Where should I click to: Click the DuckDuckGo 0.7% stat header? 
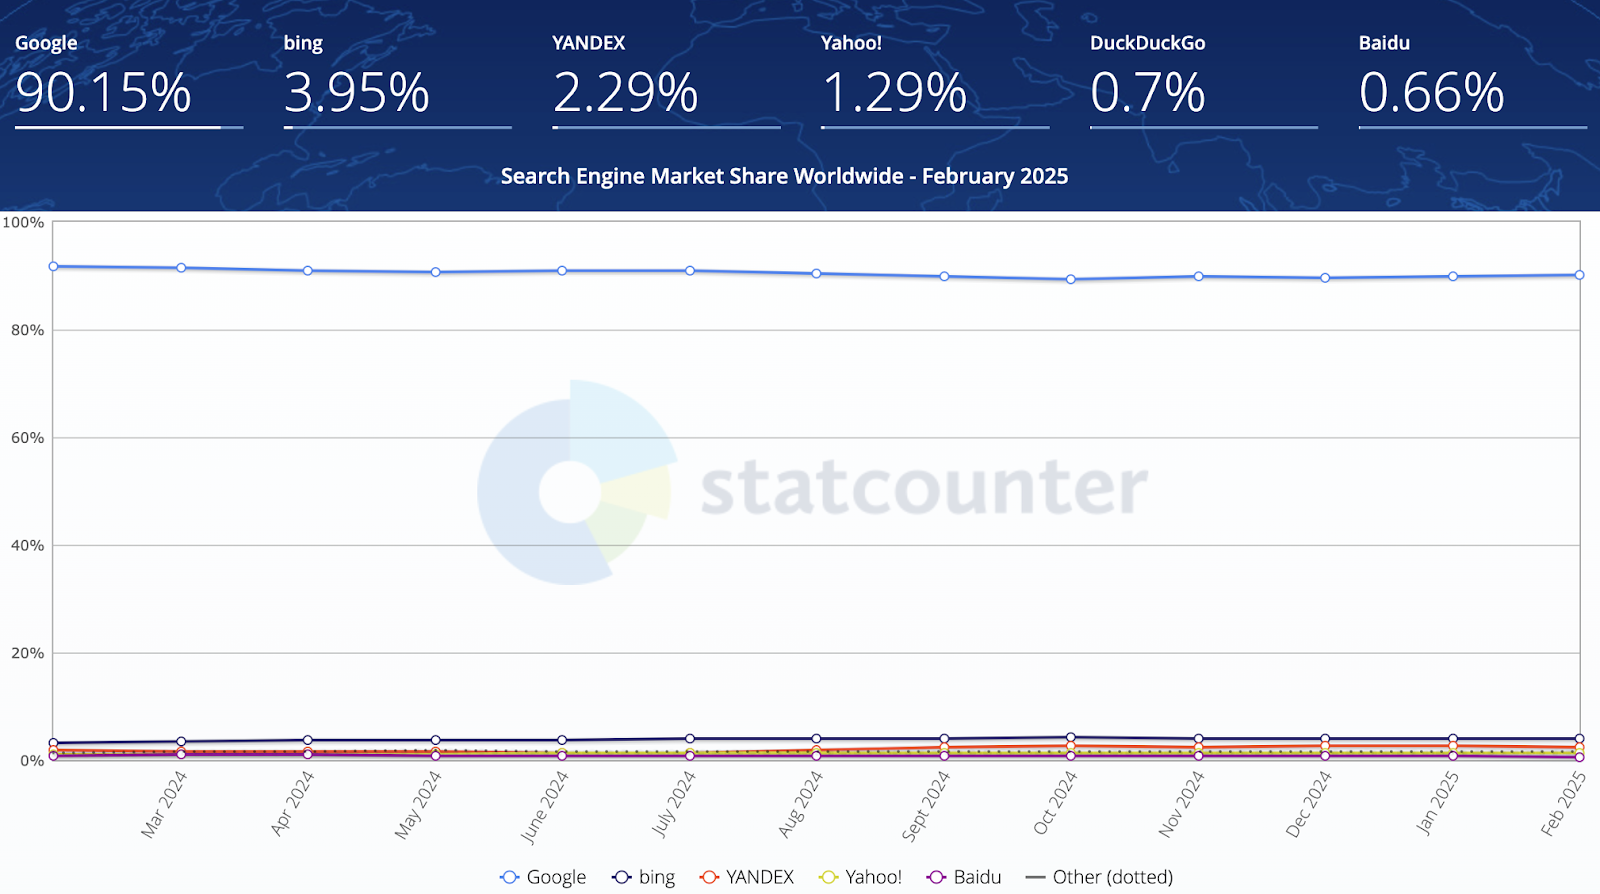tap(1204, 80)
